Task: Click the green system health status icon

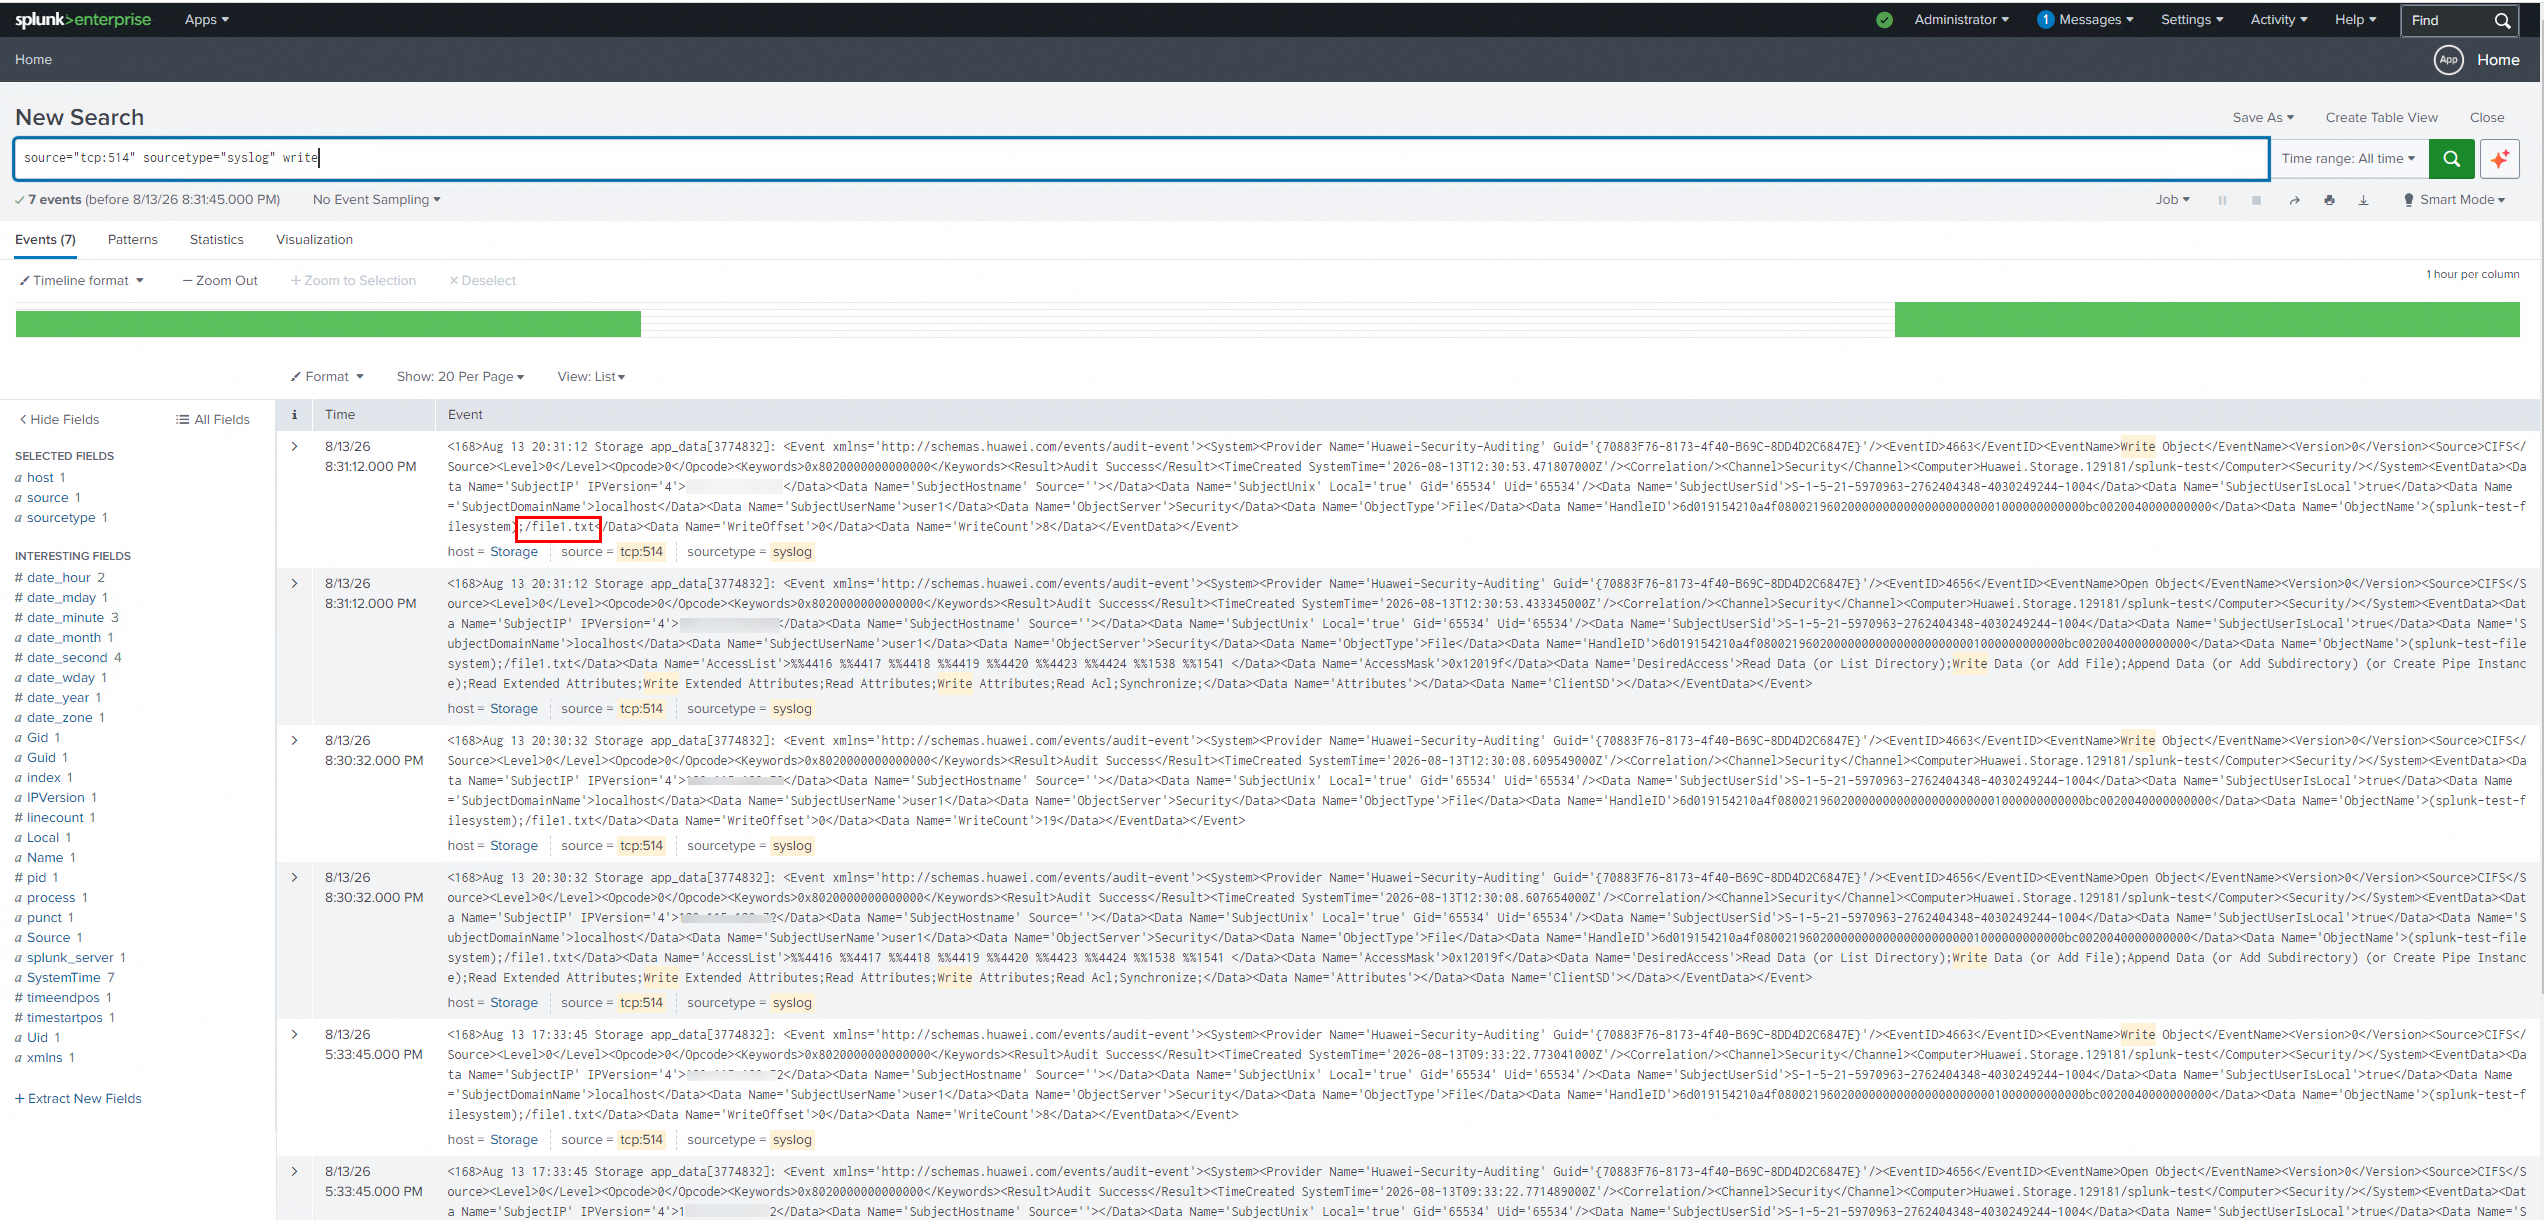Action: tap(1884, 20)
